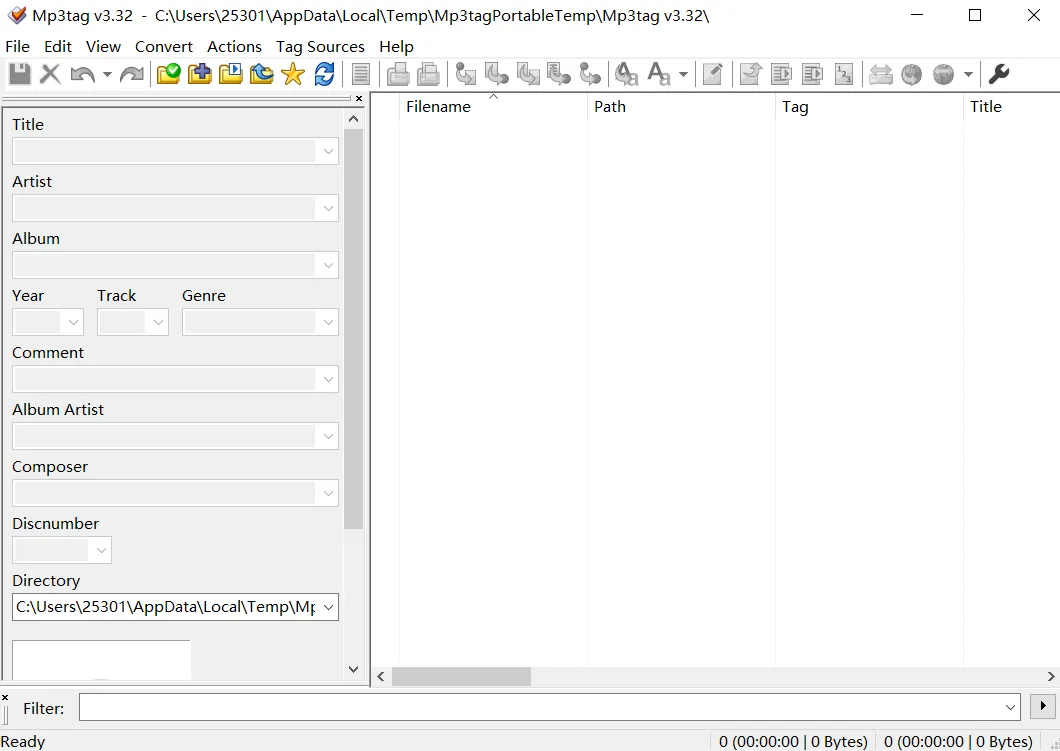Click the Actions icon with small letters
Image resolution: width=1060 pixels, height=751 pixels.
pos(627,74)
